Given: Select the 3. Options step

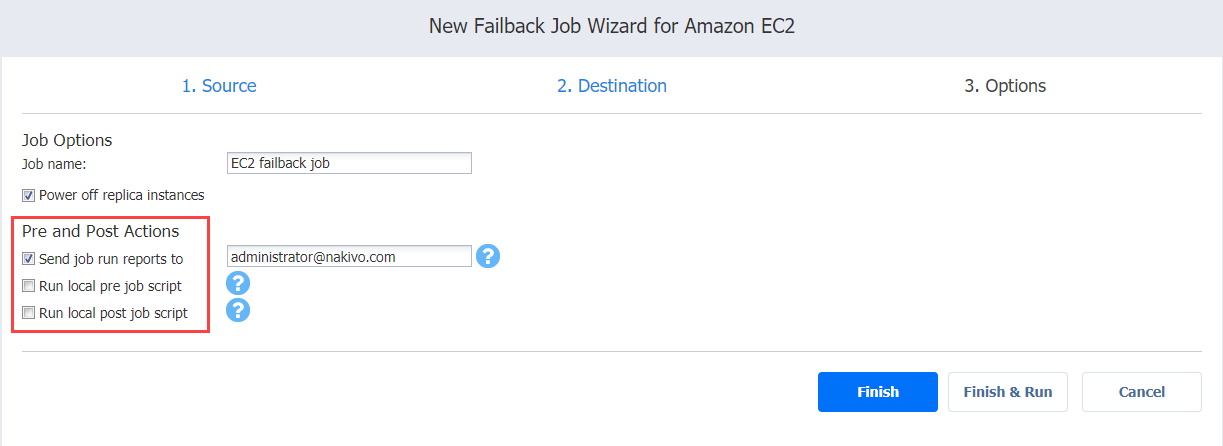Looking at the screenshot, I should point(1005,86).
